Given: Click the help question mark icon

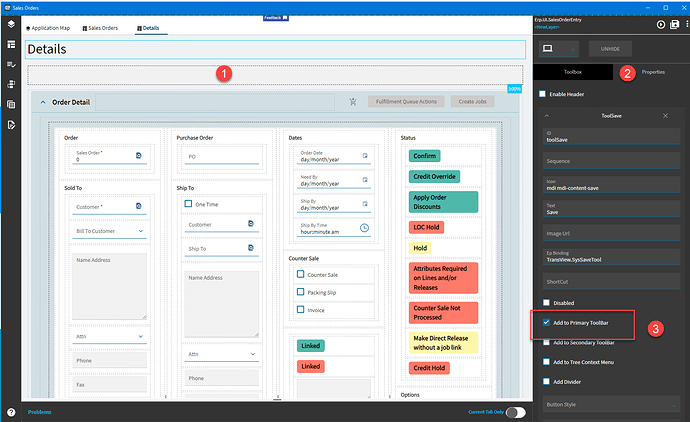Looking at the screenshot, I should [x=11, y=412].
